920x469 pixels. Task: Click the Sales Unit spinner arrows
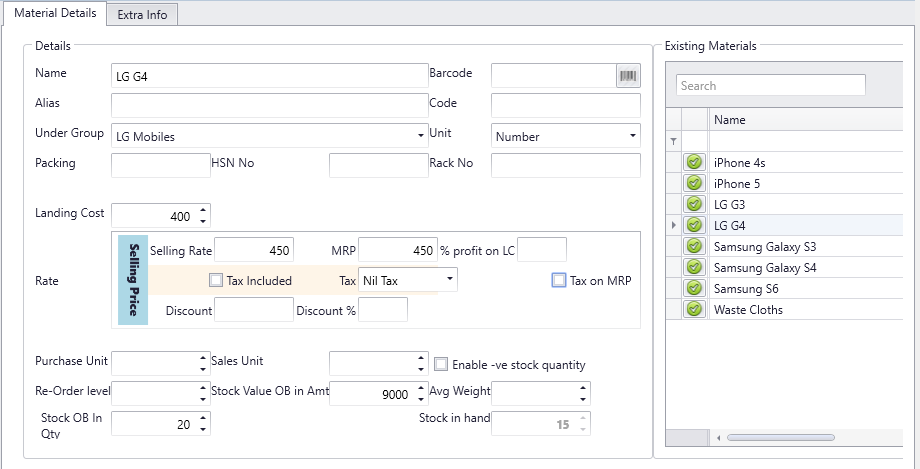tap(421, 364)
